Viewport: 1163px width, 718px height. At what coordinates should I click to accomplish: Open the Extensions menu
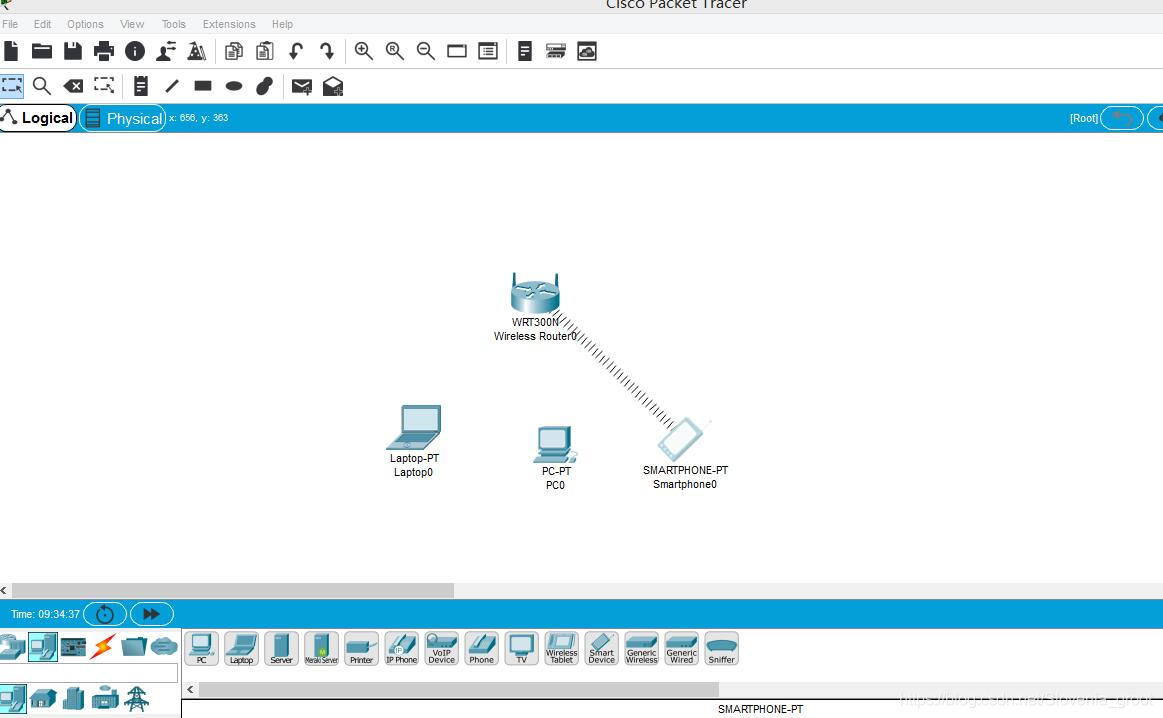click(229, 24)
